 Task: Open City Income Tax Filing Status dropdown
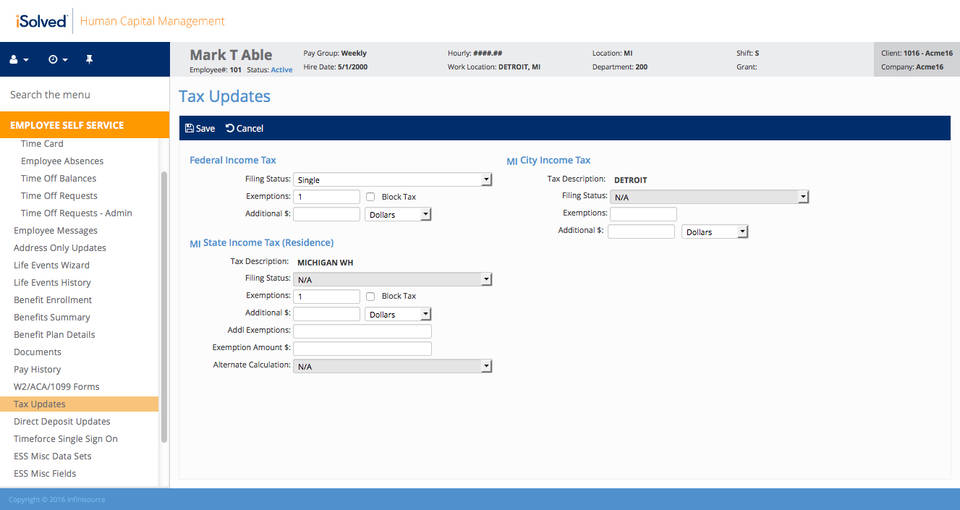(x=709, y=198)
